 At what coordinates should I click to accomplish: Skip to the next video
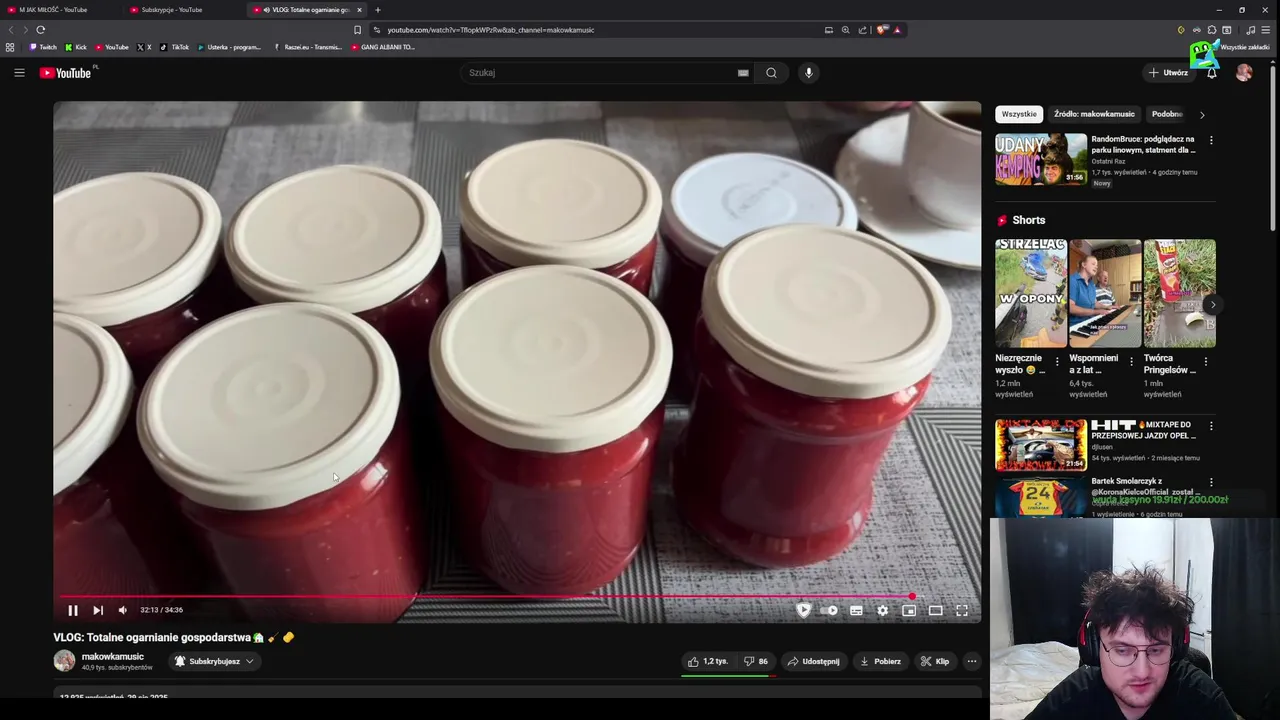pos(98,610)
